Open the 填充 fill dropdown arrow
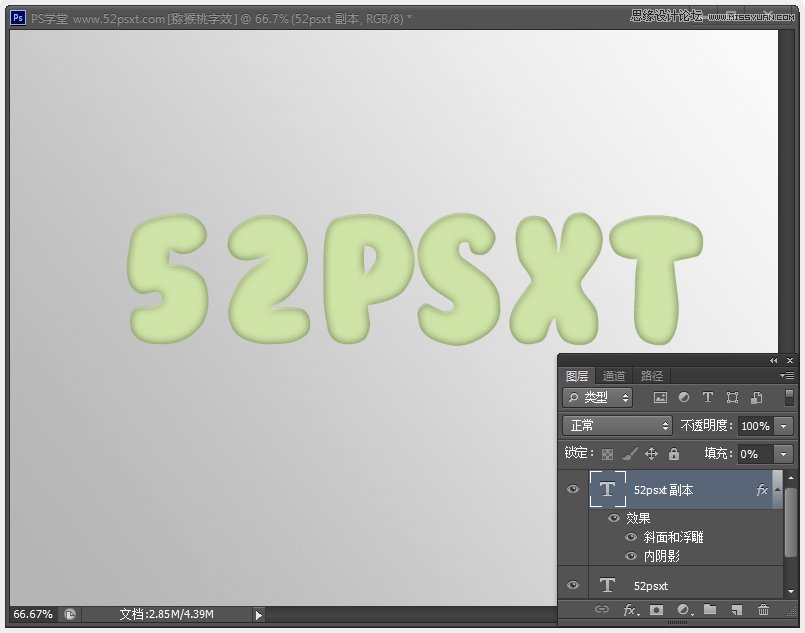The width and height of the screenshot is (805, 633). pyautogui.click(x=783, y=454)
